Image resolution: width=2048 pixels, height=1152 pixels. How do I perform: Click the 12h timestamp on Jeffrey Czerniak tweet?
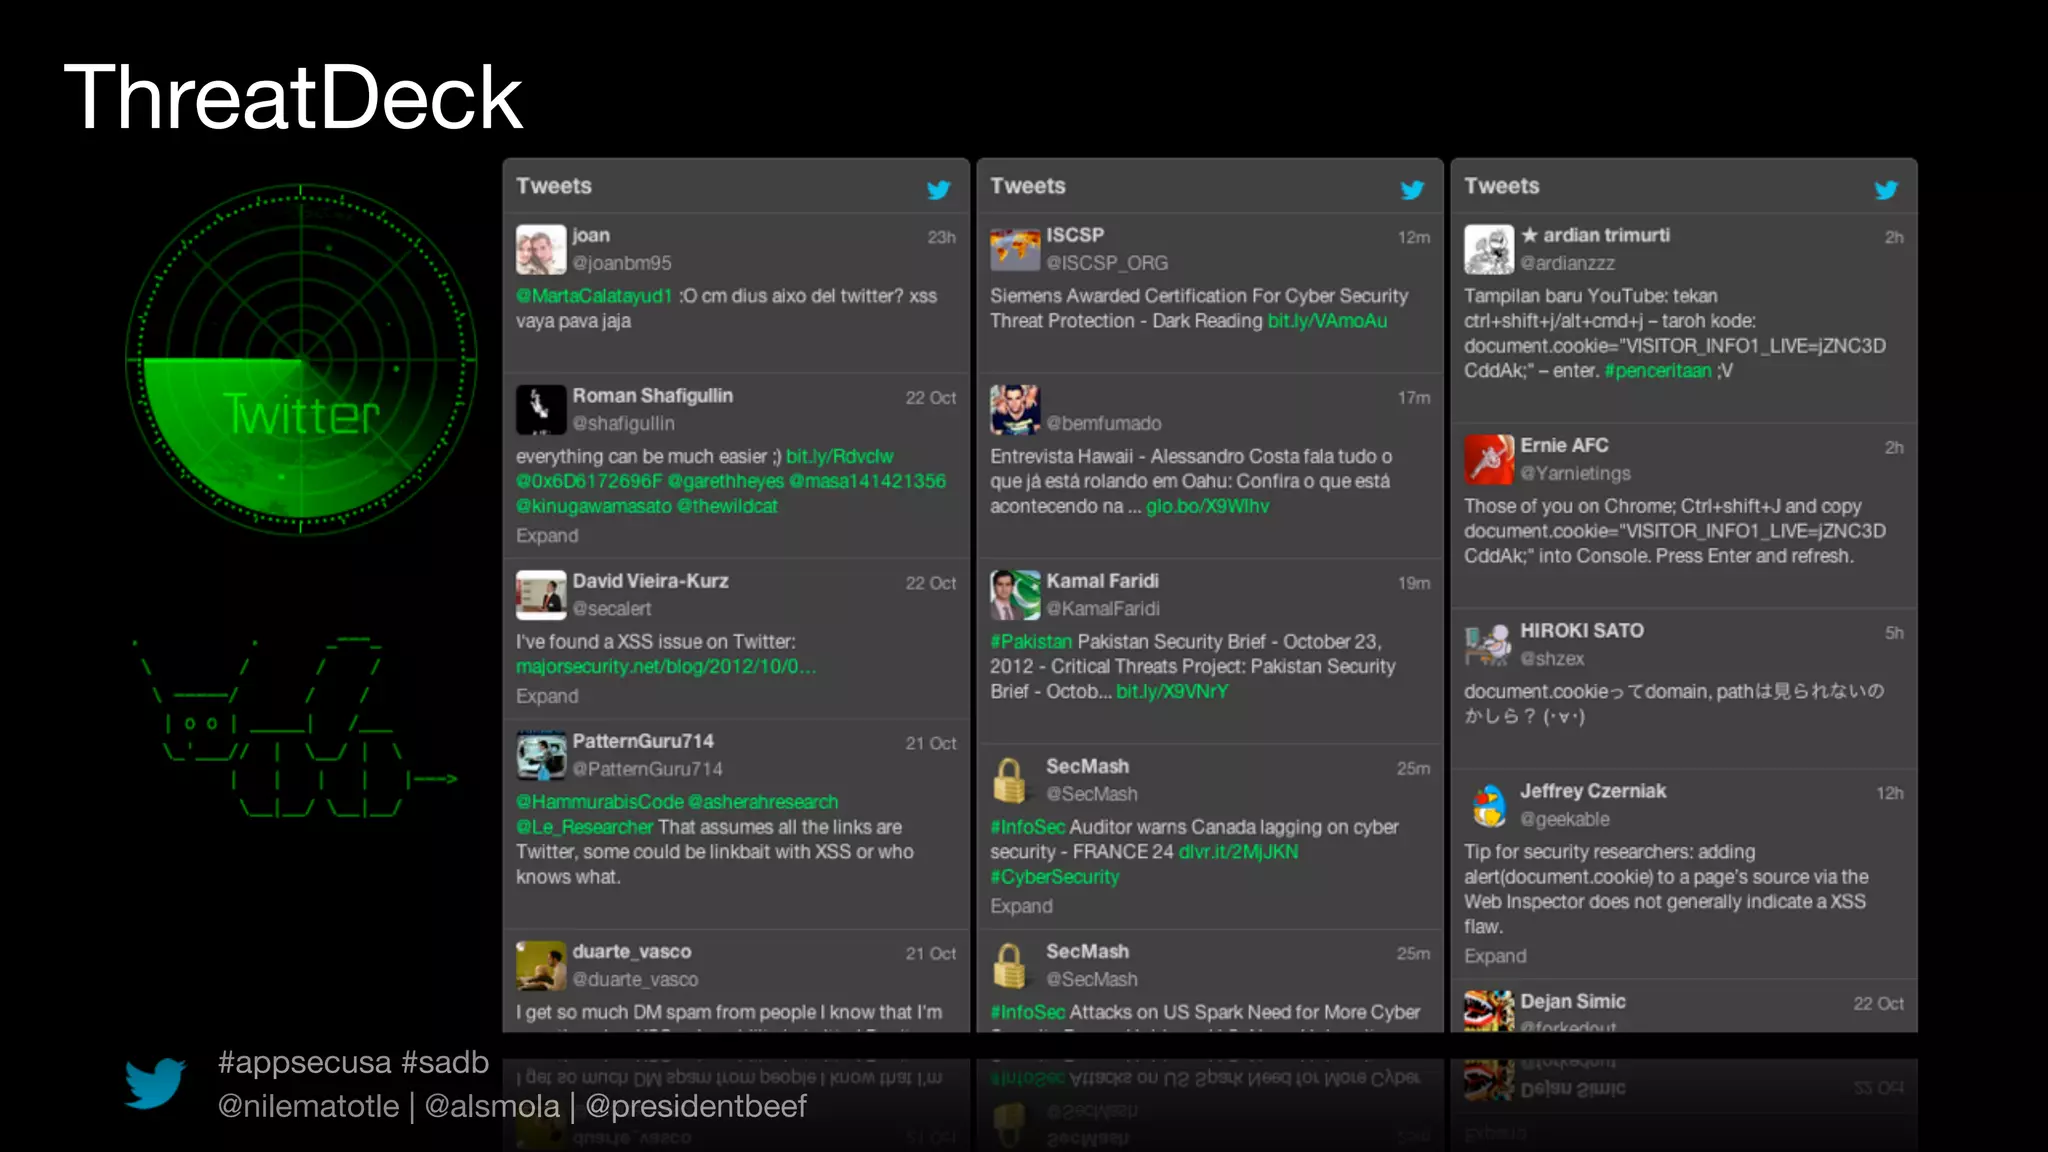pos(1890,792)
